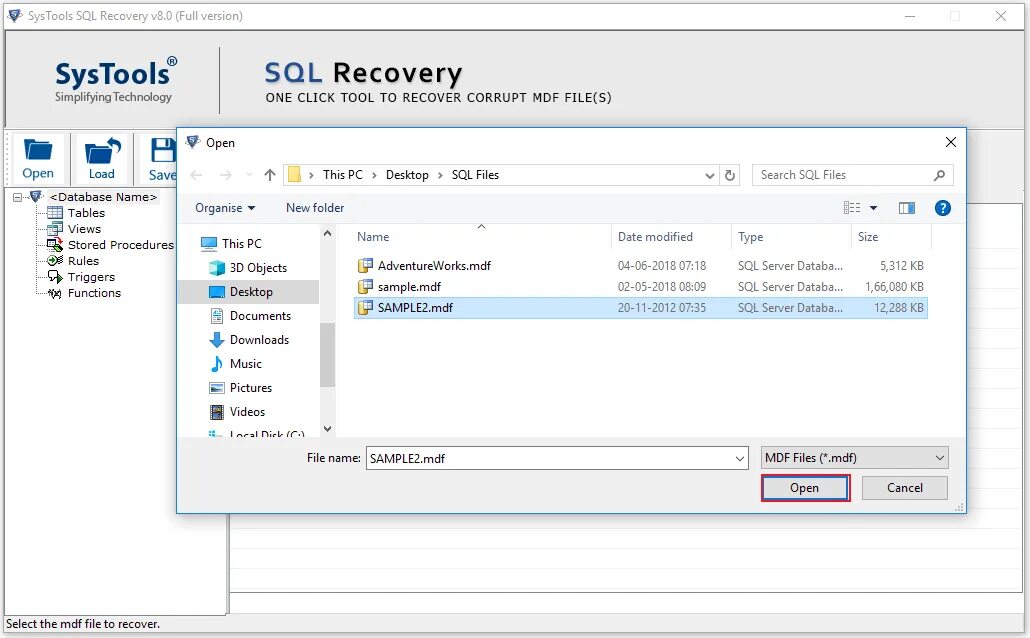
Task: Click the navigation pane scrollbar thumb
Action: pyautogui.click(x=327, y=355)
